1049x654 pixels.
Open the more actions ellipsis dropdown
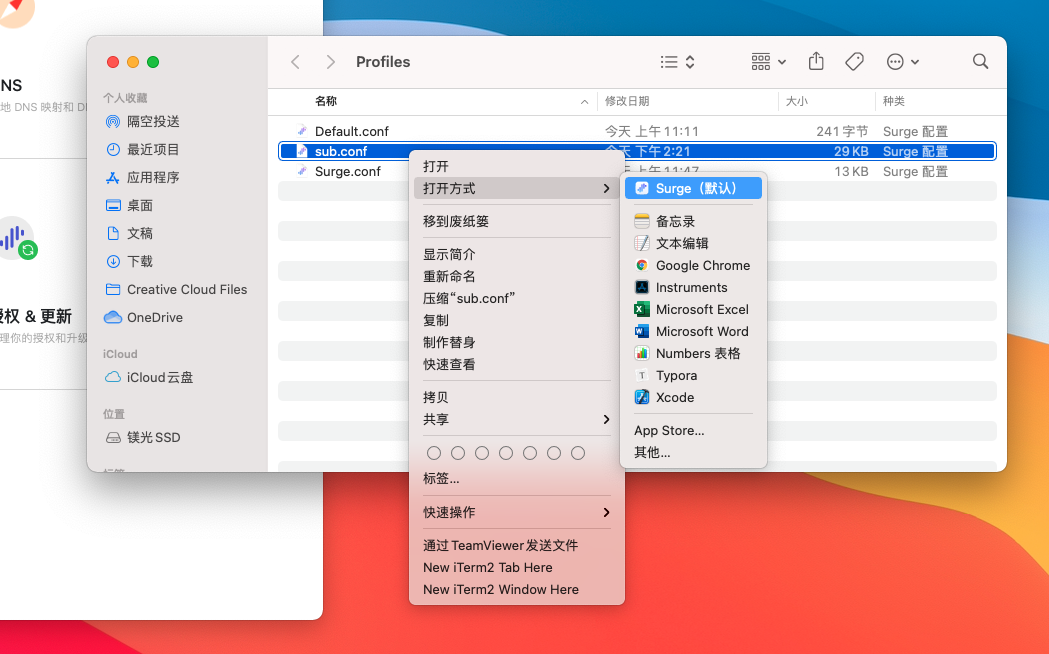coord(903,62)
